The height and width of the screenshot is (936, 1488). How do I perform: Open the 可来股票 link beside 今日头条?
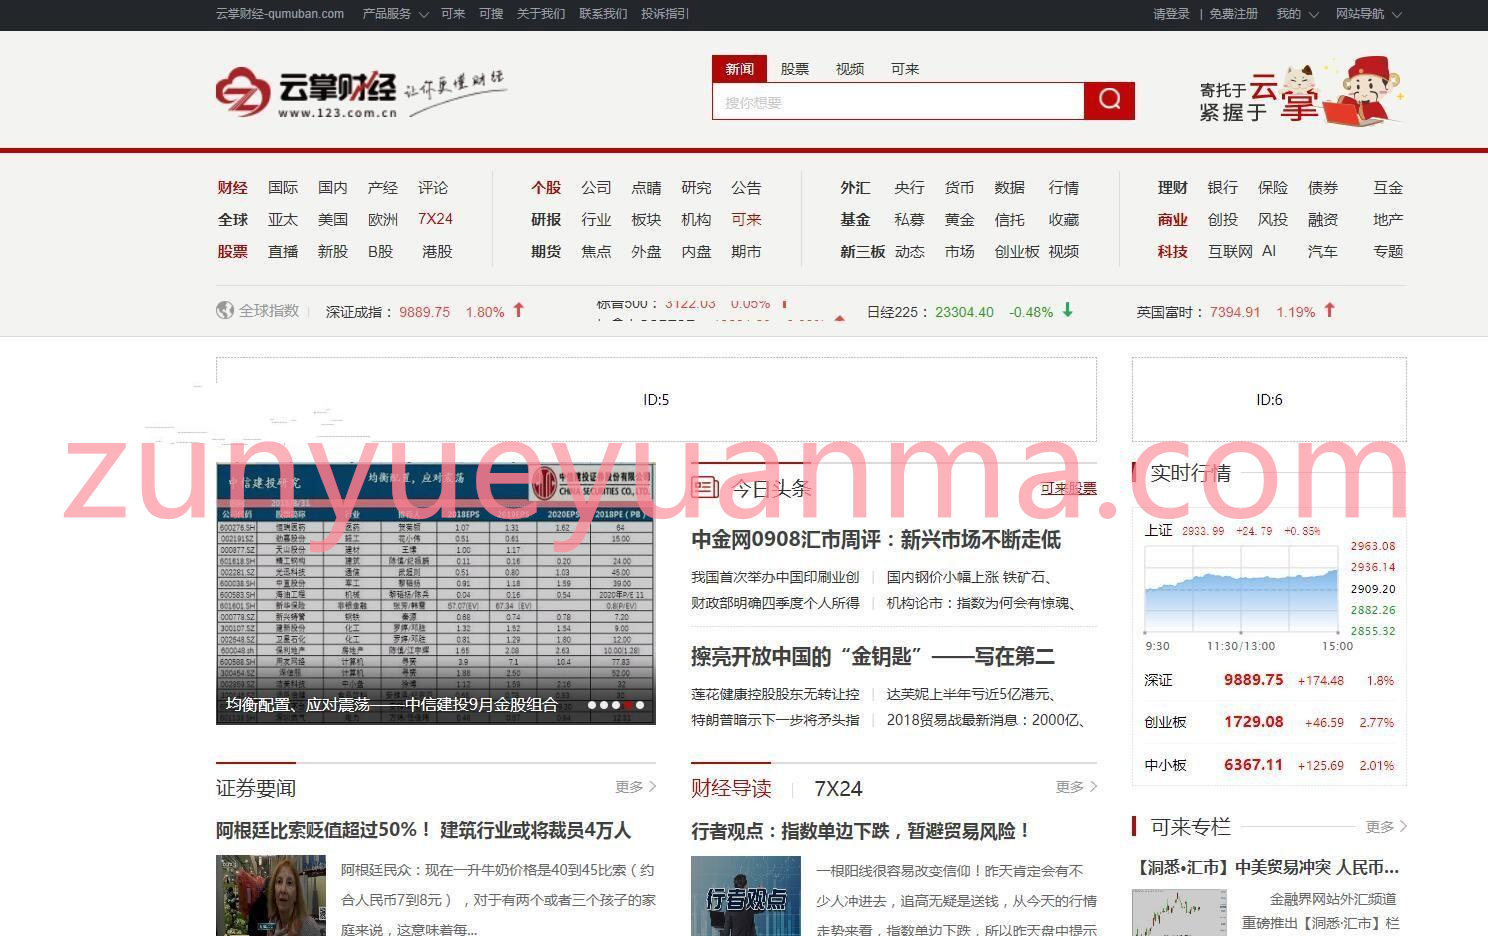pos(1069,488)
